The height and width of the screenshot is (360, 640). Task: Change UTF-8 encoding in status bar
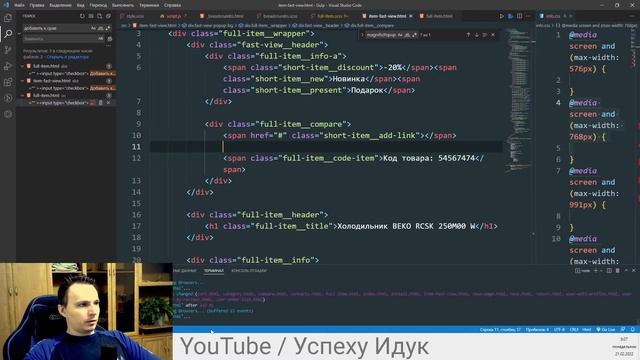[559, 329]
